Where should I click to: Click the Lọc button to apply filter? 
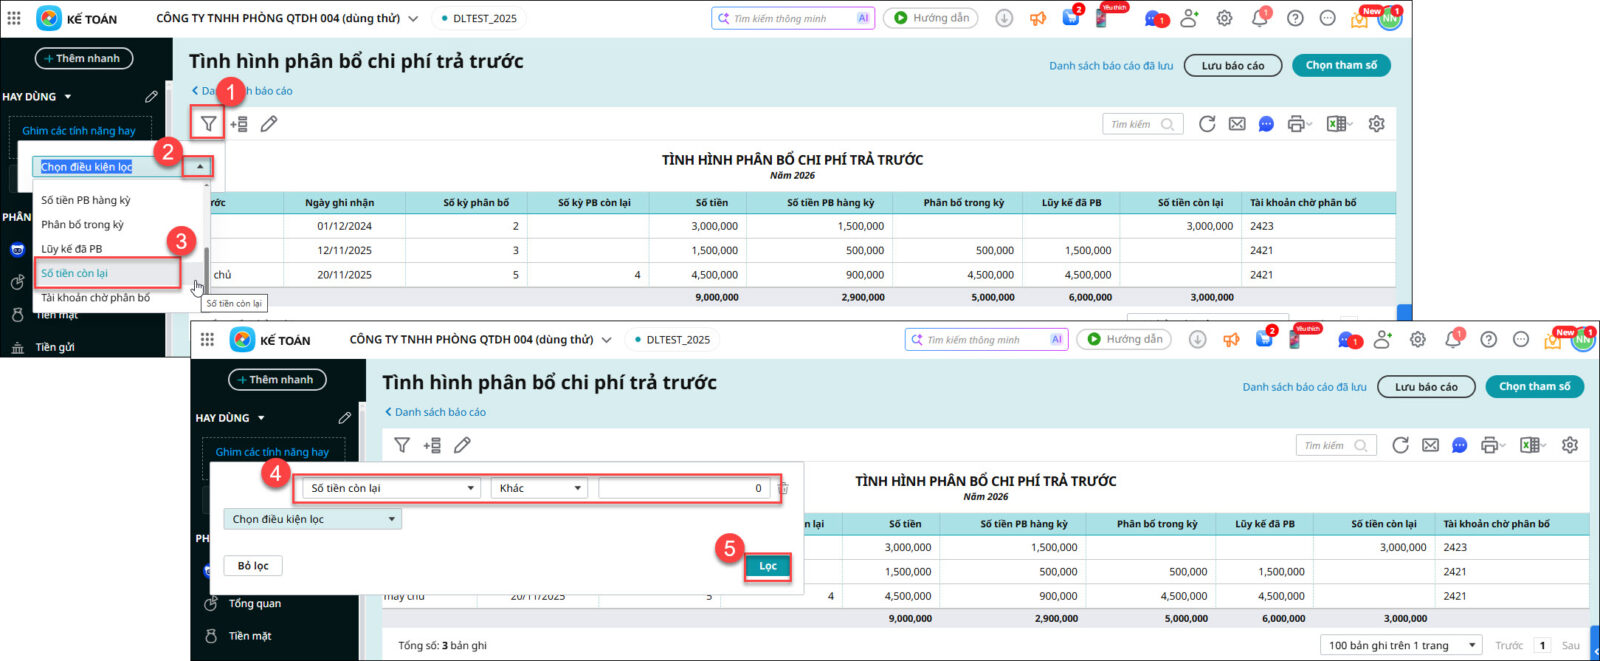click(x=767, y=566)
